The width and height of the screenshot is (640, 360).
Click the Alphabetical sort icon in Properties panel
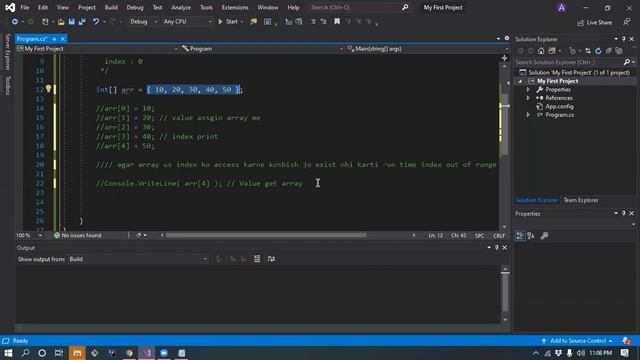pos(531,236)
